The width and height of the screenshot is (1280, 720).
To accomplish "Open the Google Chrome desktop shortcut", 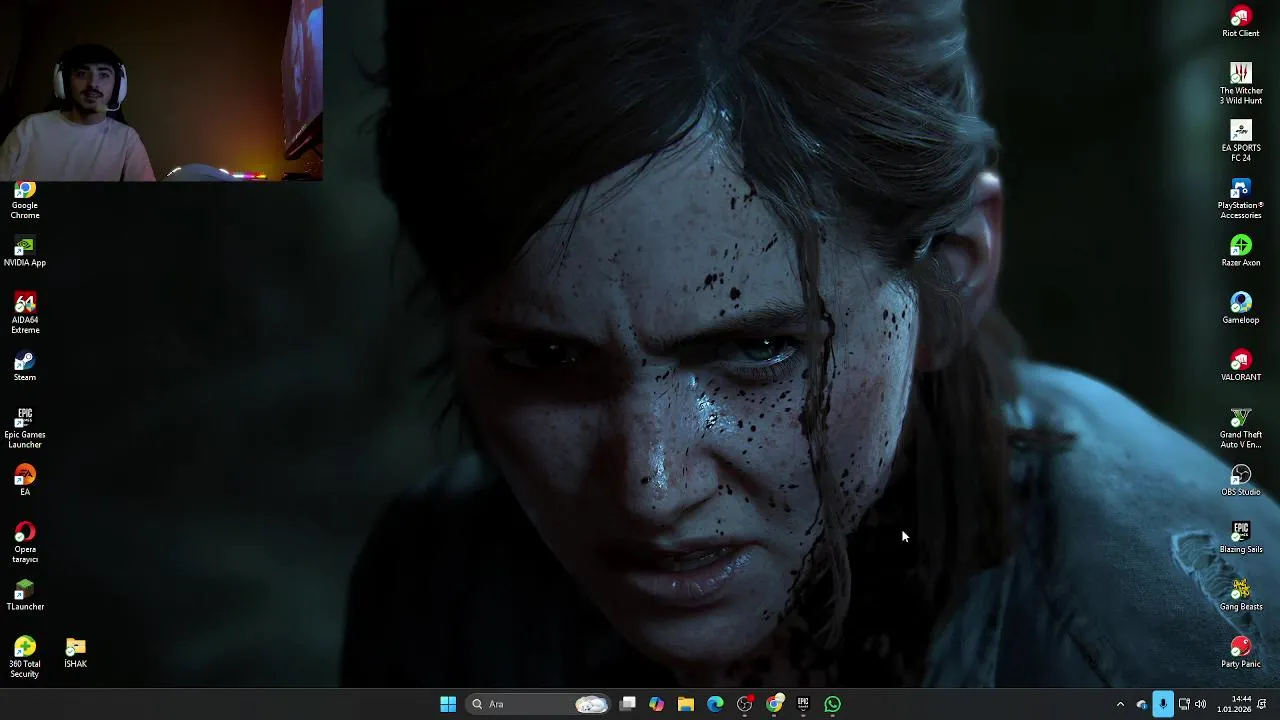I will point(25,200).
